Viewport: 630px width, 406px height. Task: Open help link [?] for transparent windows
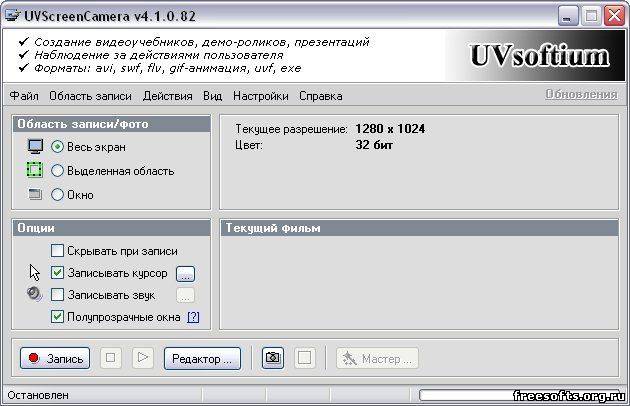(193, 317)
